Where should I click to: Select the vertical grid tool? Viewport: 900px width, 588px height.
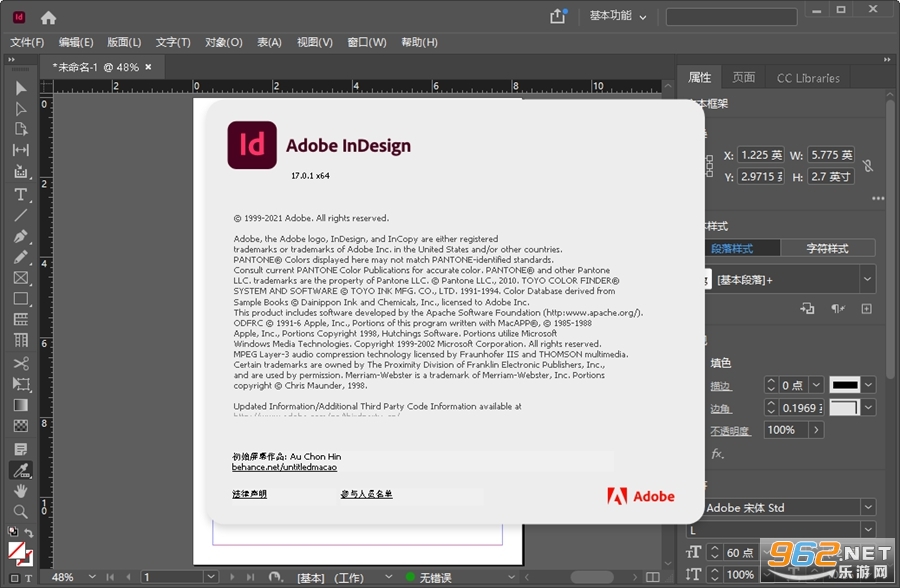click(x=21, y=340)
